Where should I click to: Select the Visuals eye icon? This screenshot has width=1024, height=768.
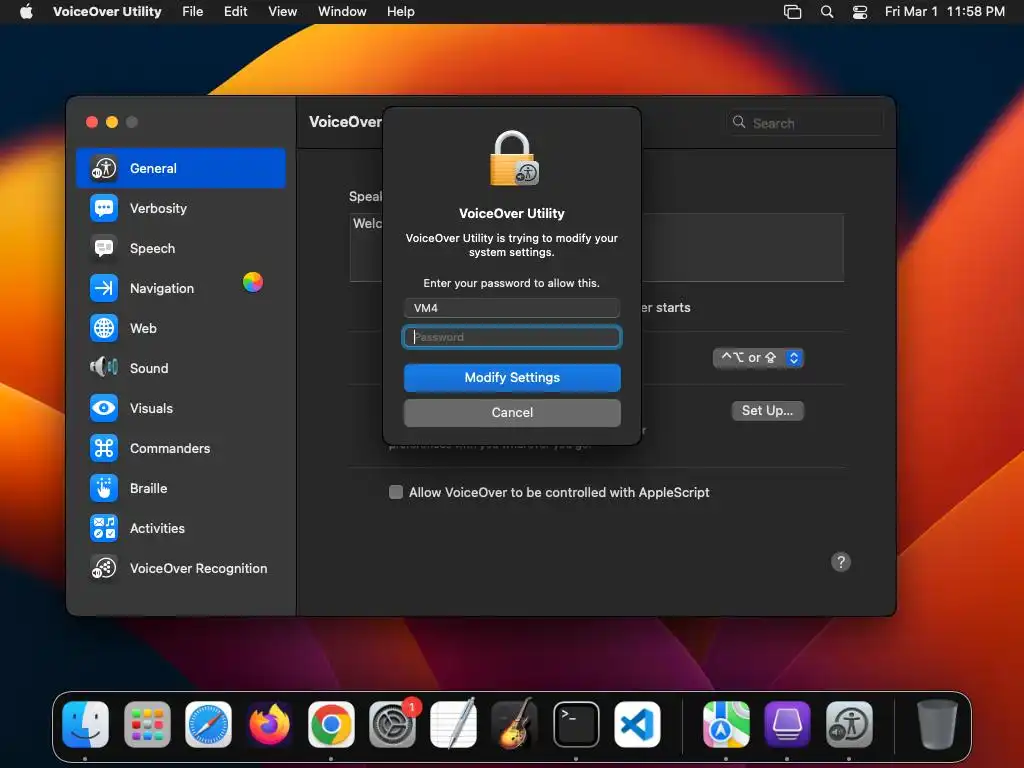[104, 408]
